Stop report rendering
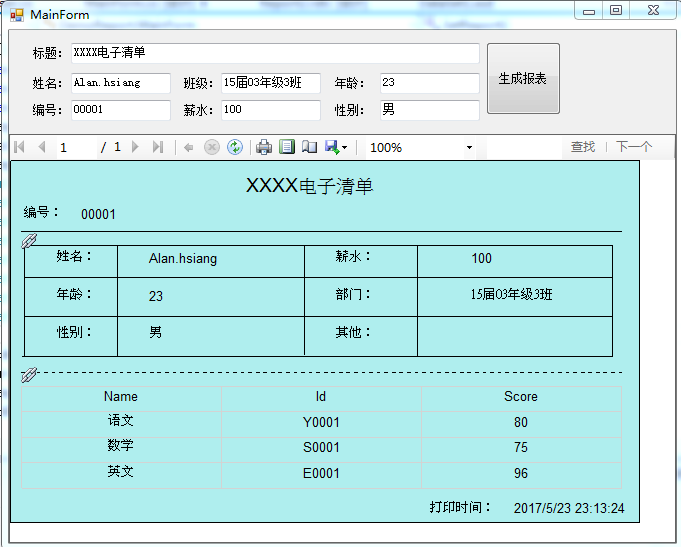Screen dimensions: 681x547 pos(212,147)
